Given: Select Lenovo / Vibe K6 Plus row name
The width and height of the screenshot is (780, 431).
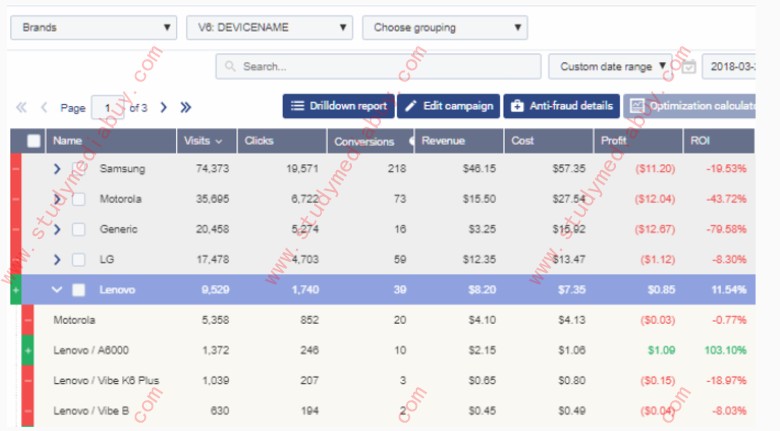Looking at the screenshot, I should point(106,381).
